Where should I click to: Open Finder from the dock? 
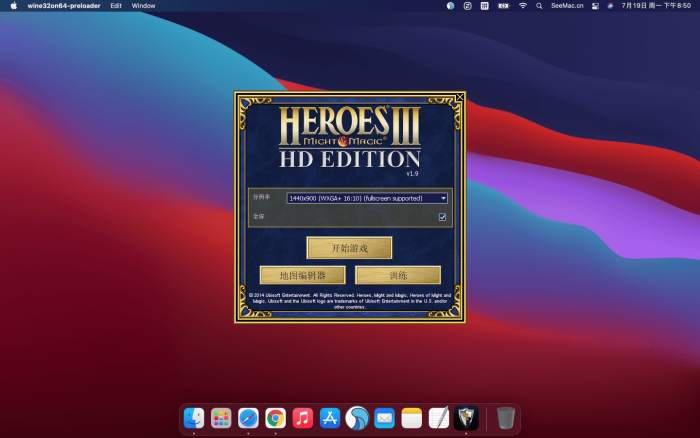click(195, 418)
